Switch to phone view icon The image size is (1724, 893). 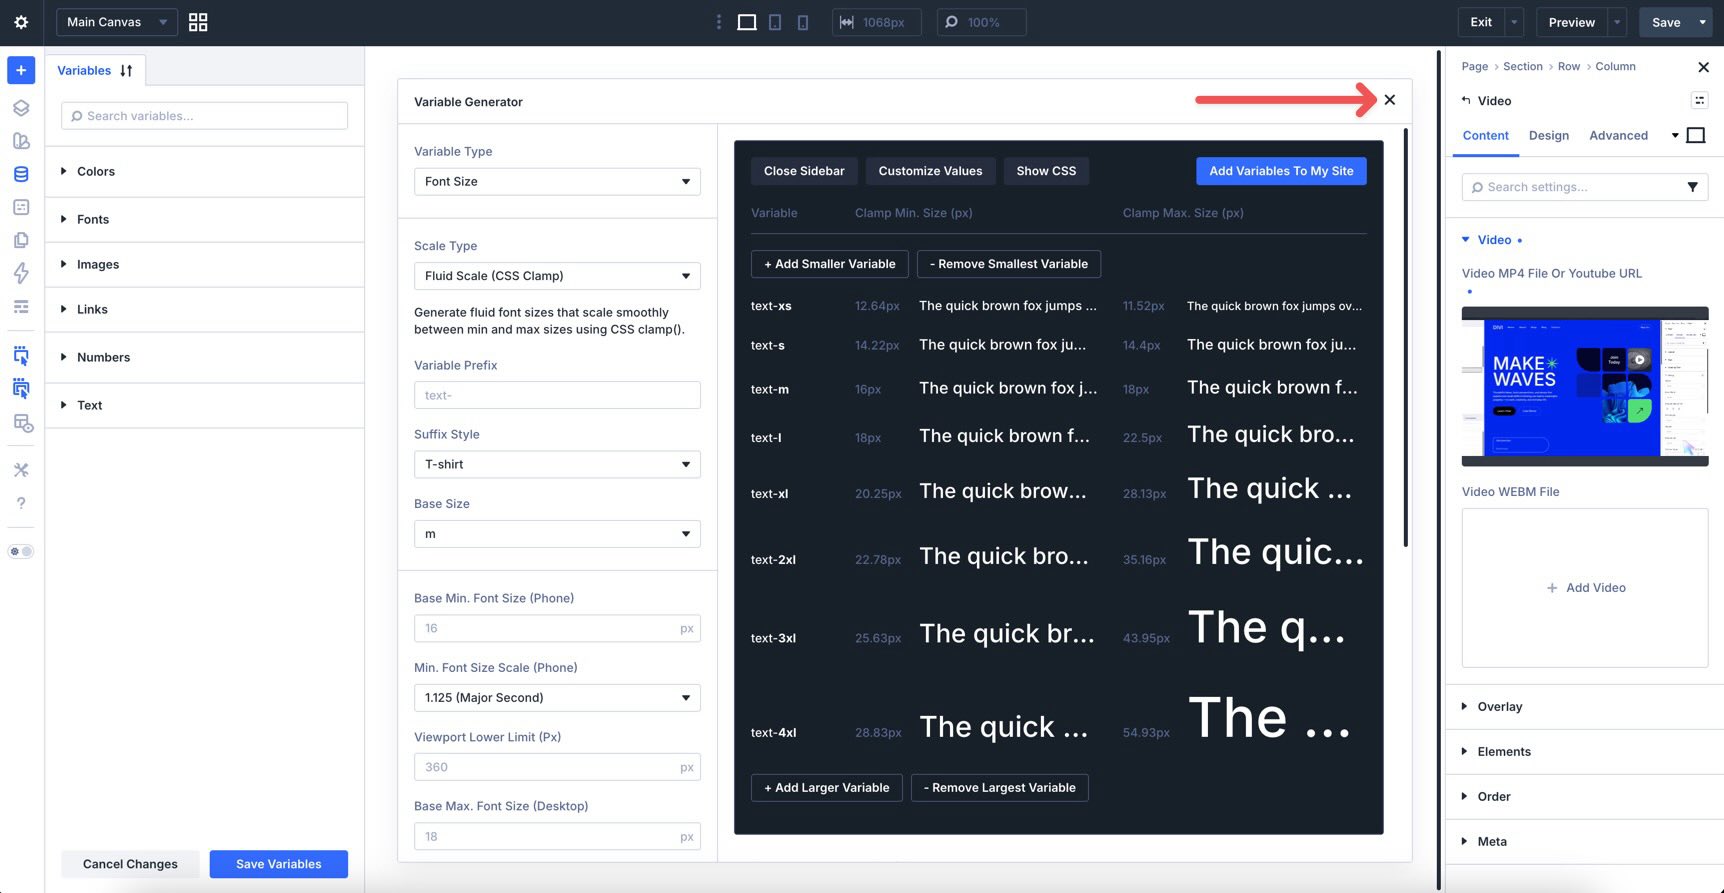(x=803, y=22)
